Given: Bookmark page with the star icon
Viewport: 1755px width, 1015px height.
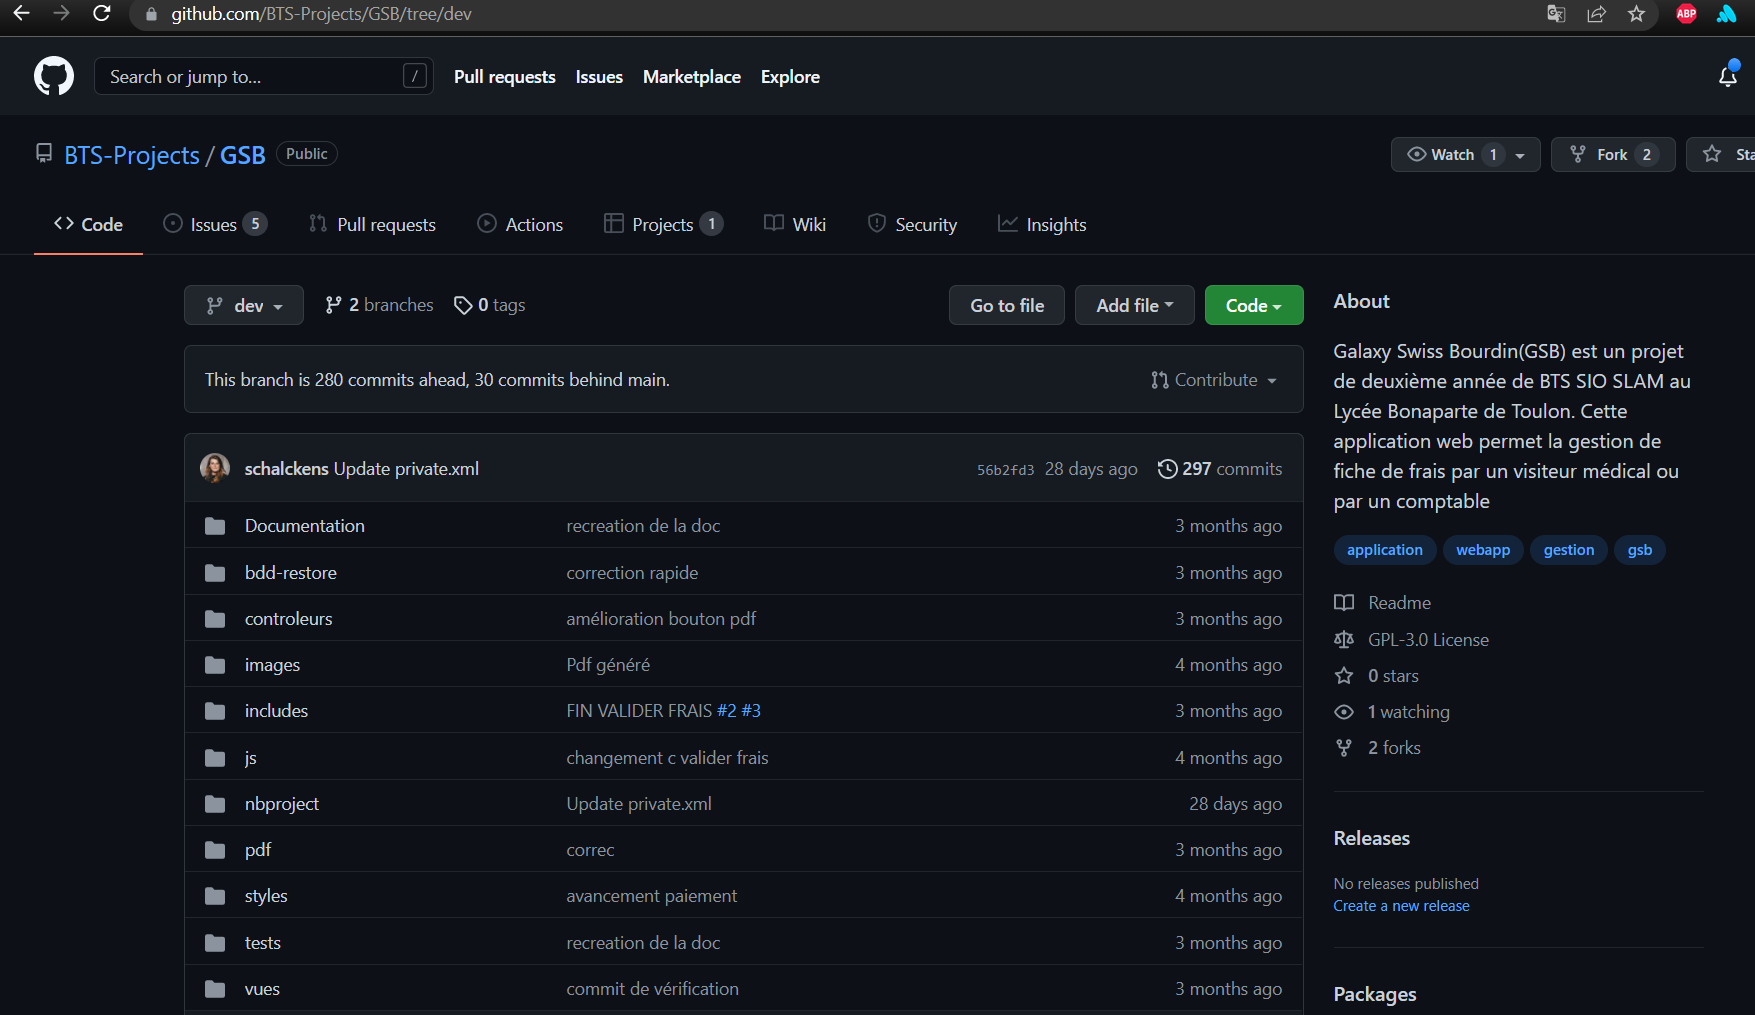Looking at the screenshot, I should (1636, 14).
